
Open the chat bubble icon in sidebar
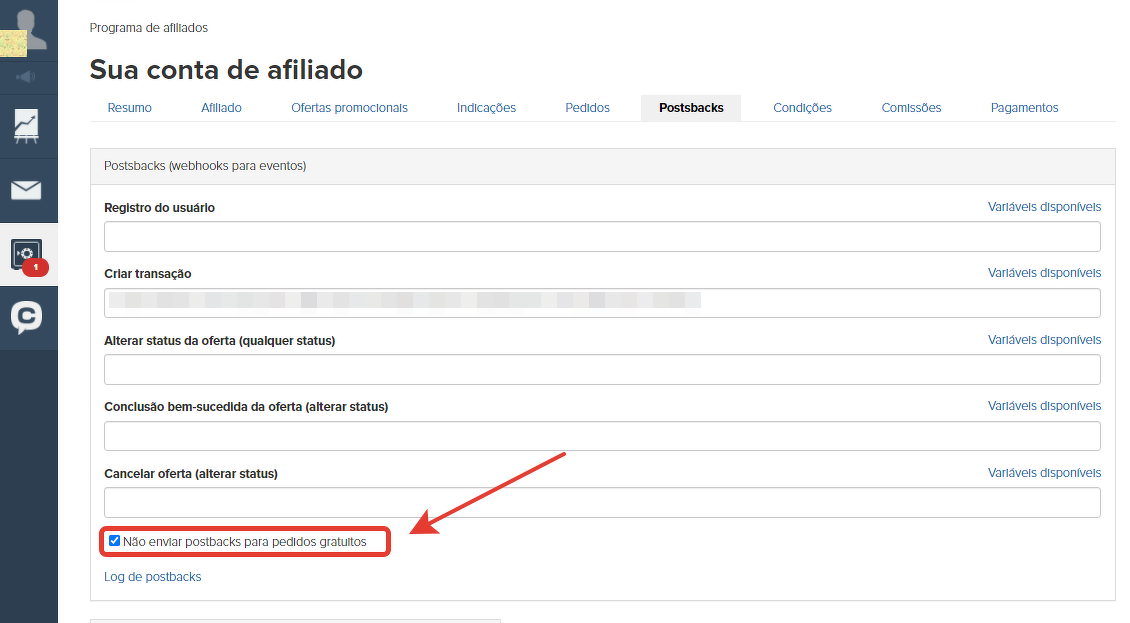[27, 318]
